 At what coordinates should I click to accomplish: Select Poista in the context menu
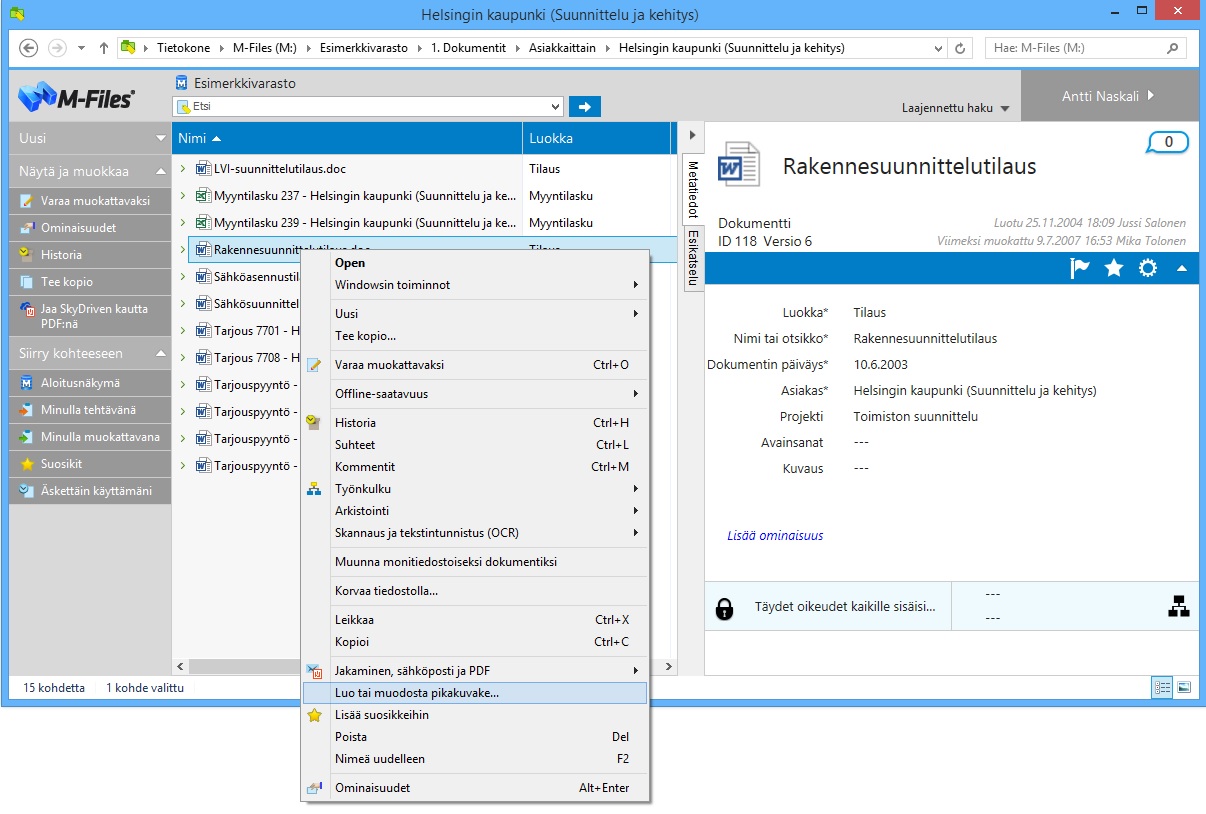476,737
